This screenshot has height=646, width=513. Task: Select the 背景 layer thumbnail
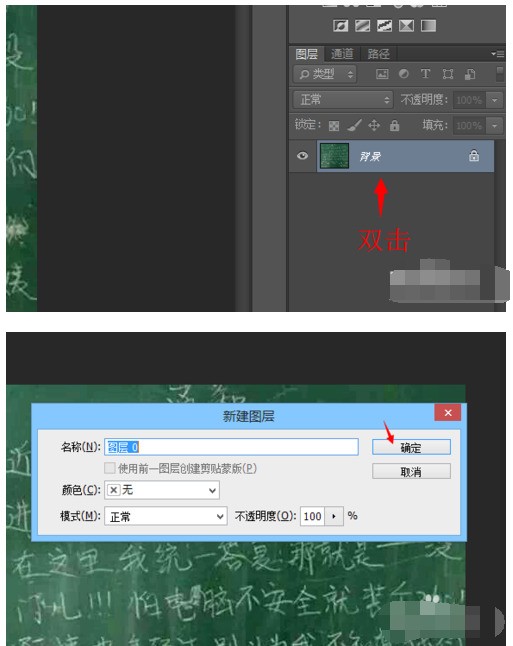click(334, 156)
